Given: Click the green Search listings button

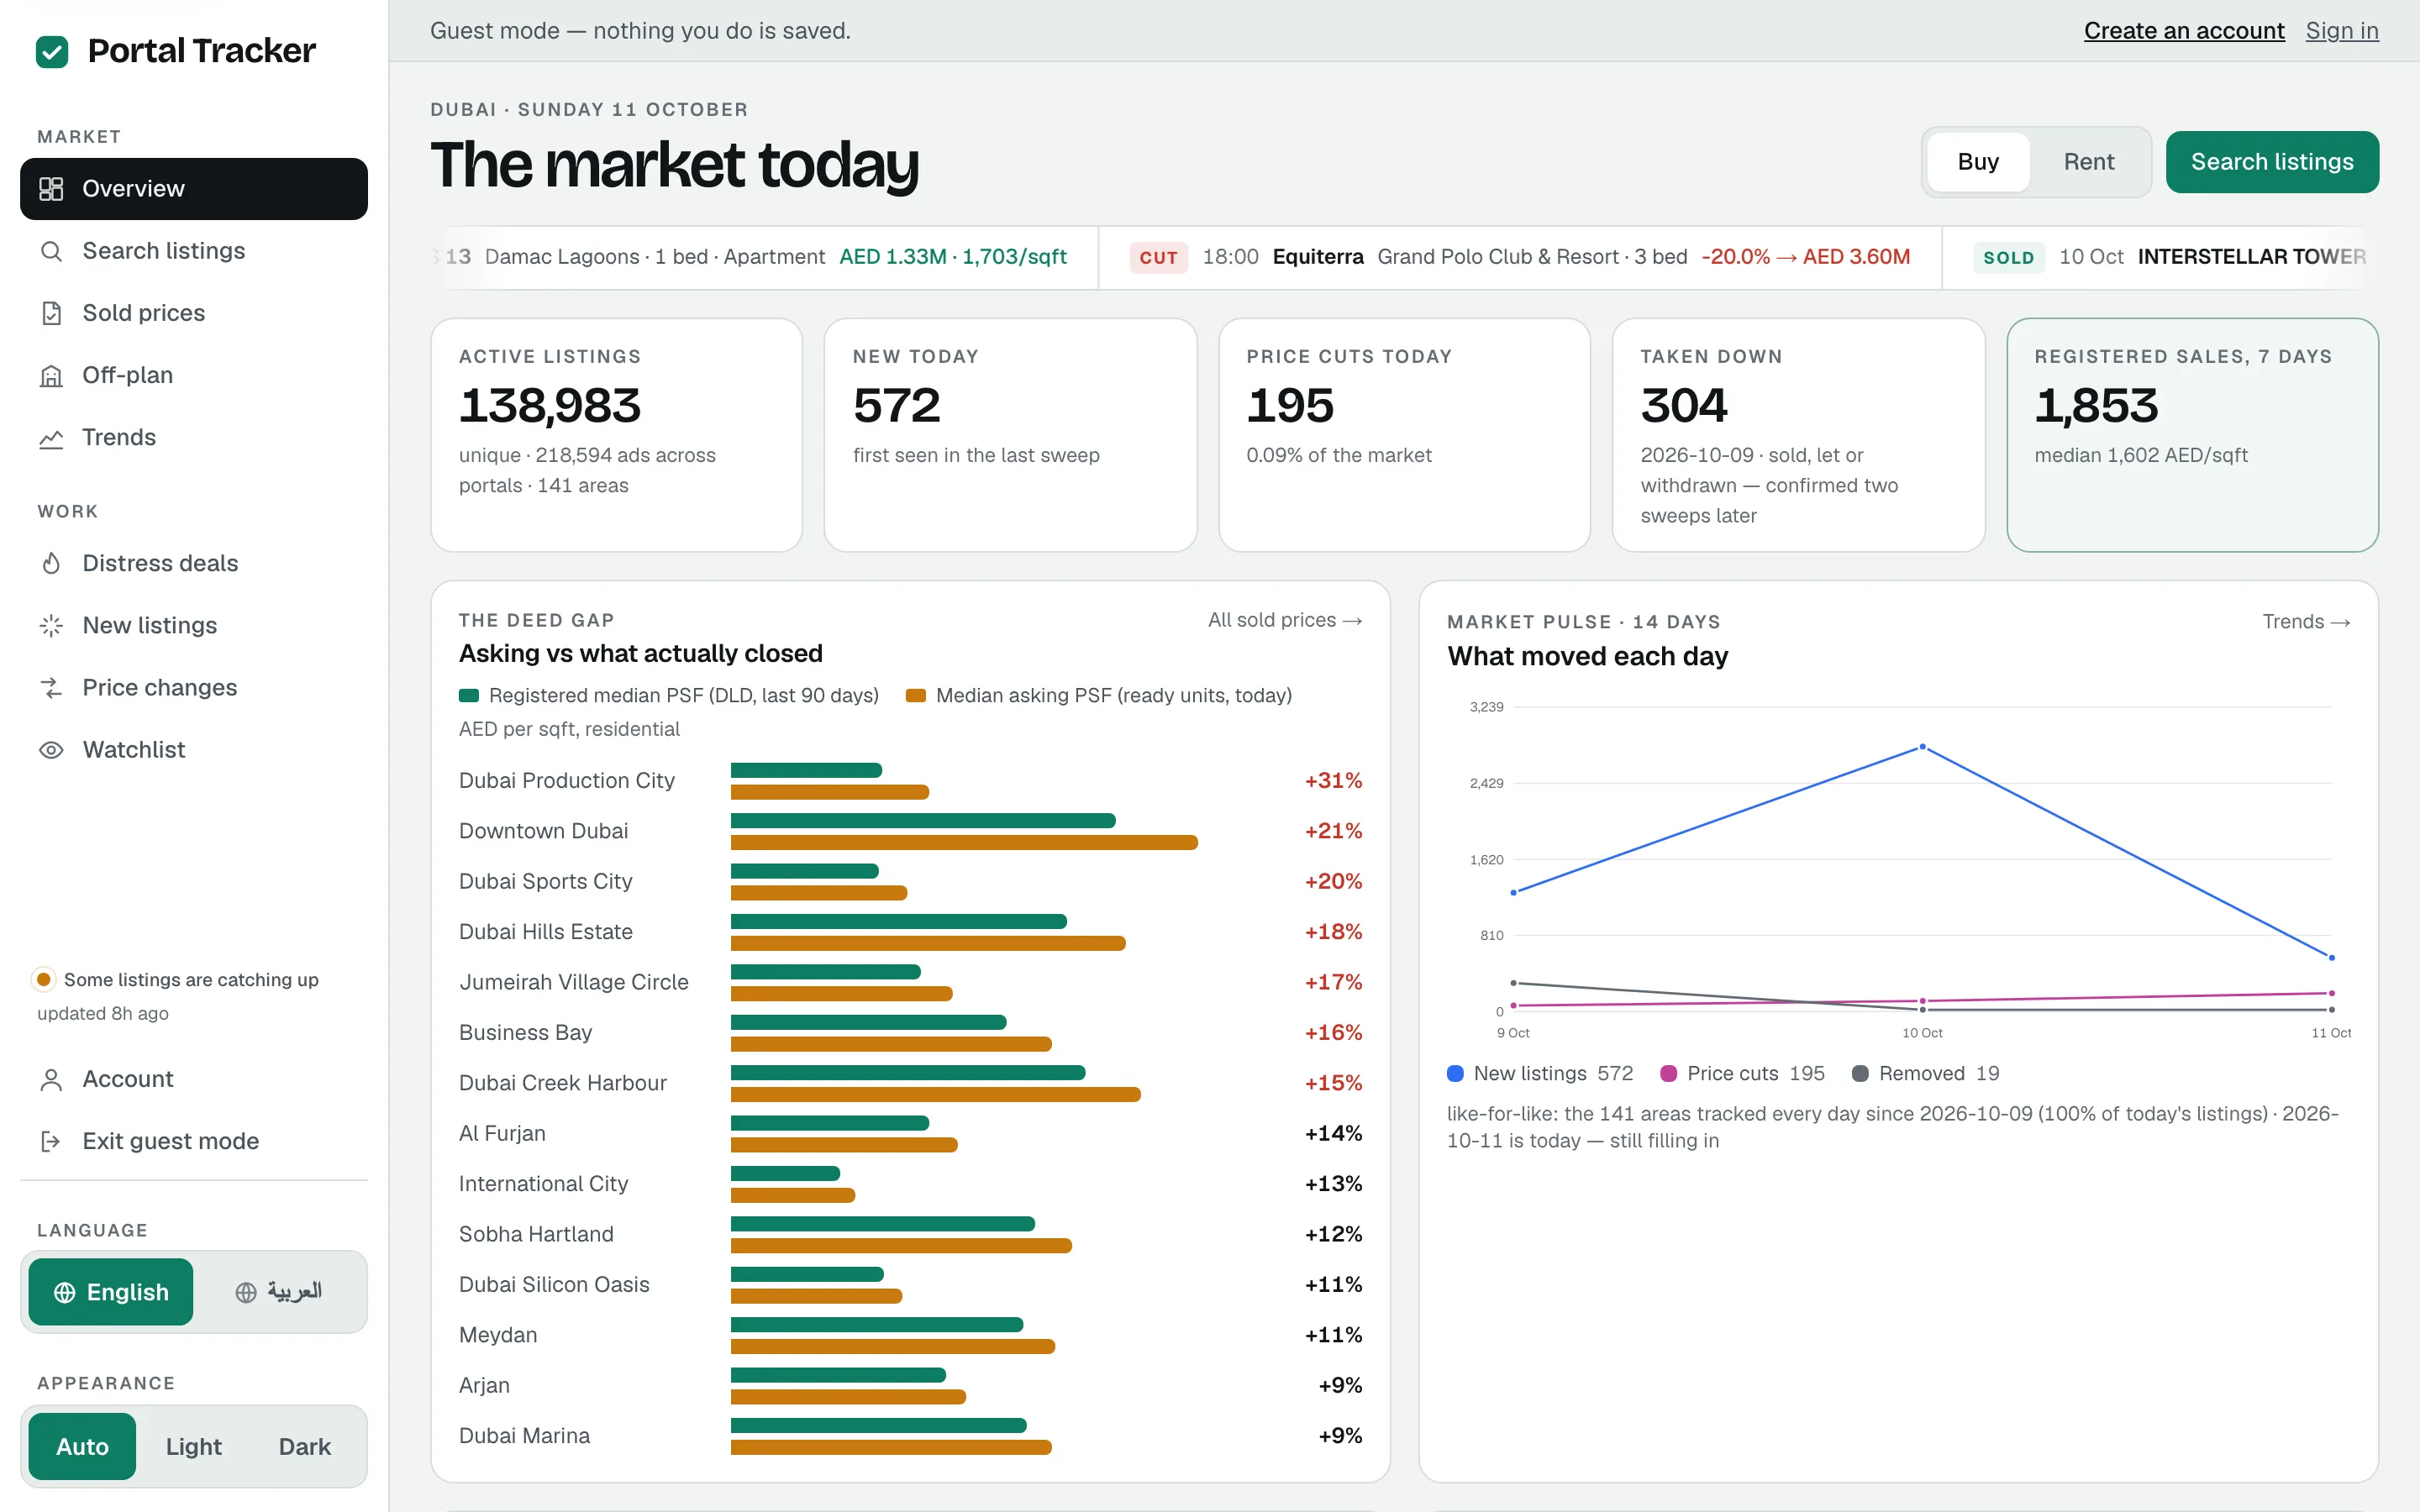Looking at the screenshot, I should 2271,162.
